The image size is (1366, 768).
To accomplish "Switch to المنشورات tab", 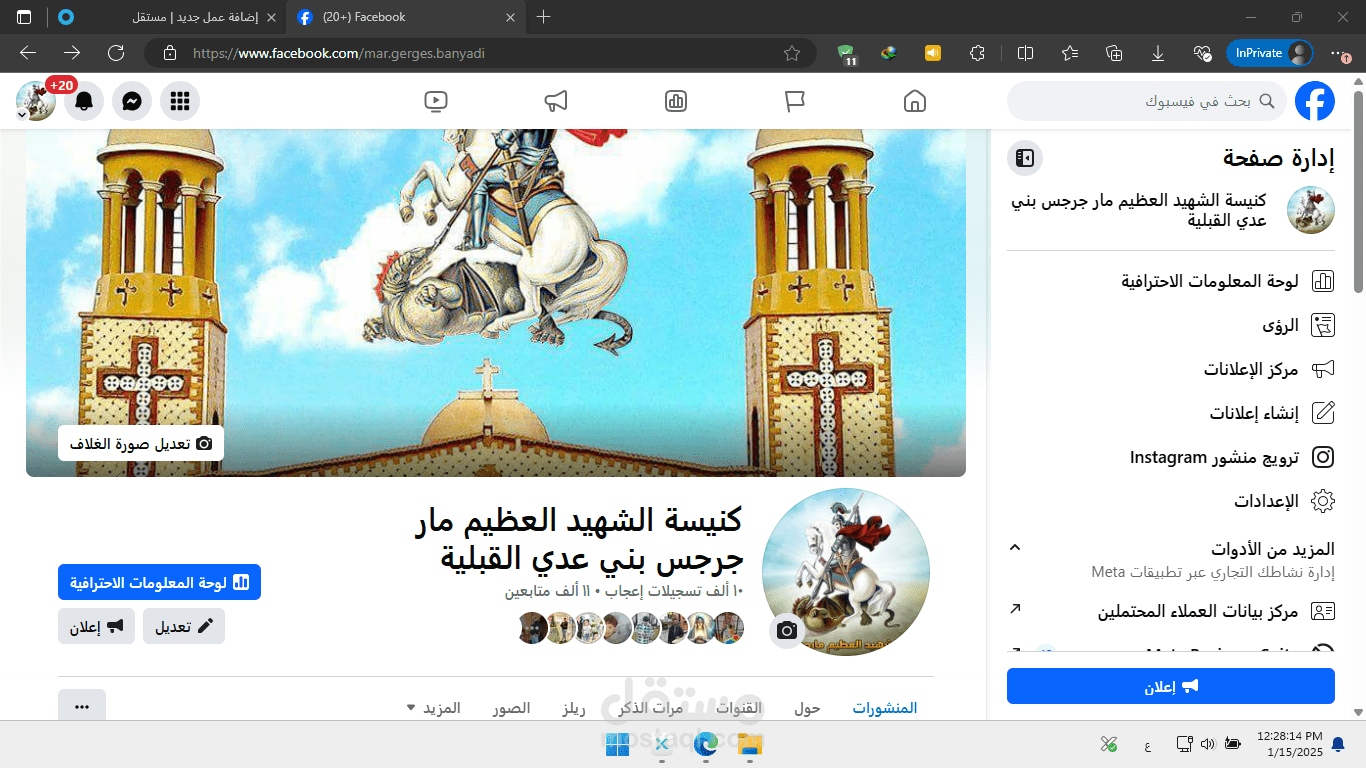I will pos(885,708).
